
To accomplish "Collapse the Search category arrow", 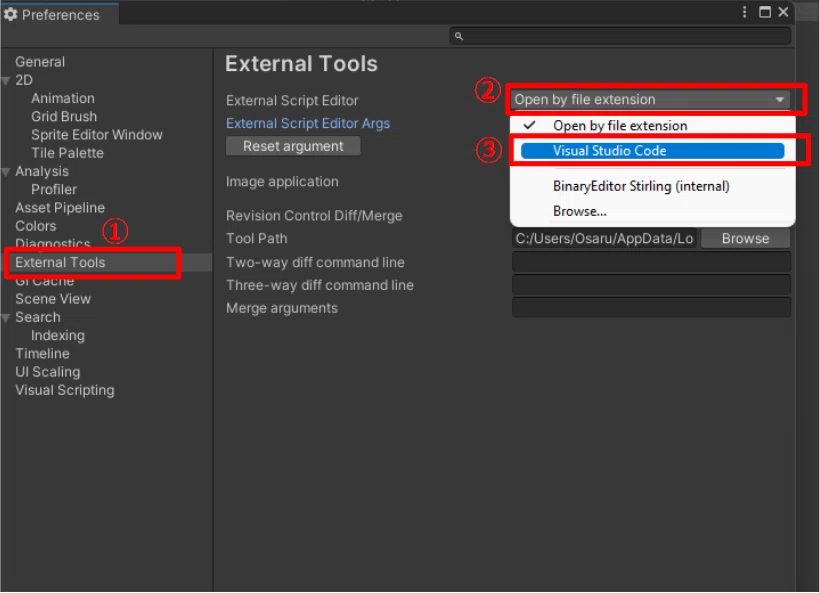I will point(6,318).
